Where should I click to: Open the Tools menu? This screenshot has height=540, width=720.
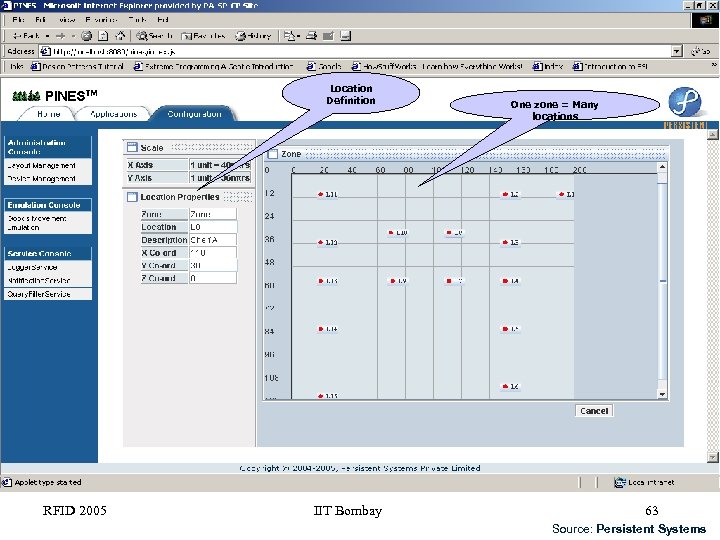click(137, 20)
